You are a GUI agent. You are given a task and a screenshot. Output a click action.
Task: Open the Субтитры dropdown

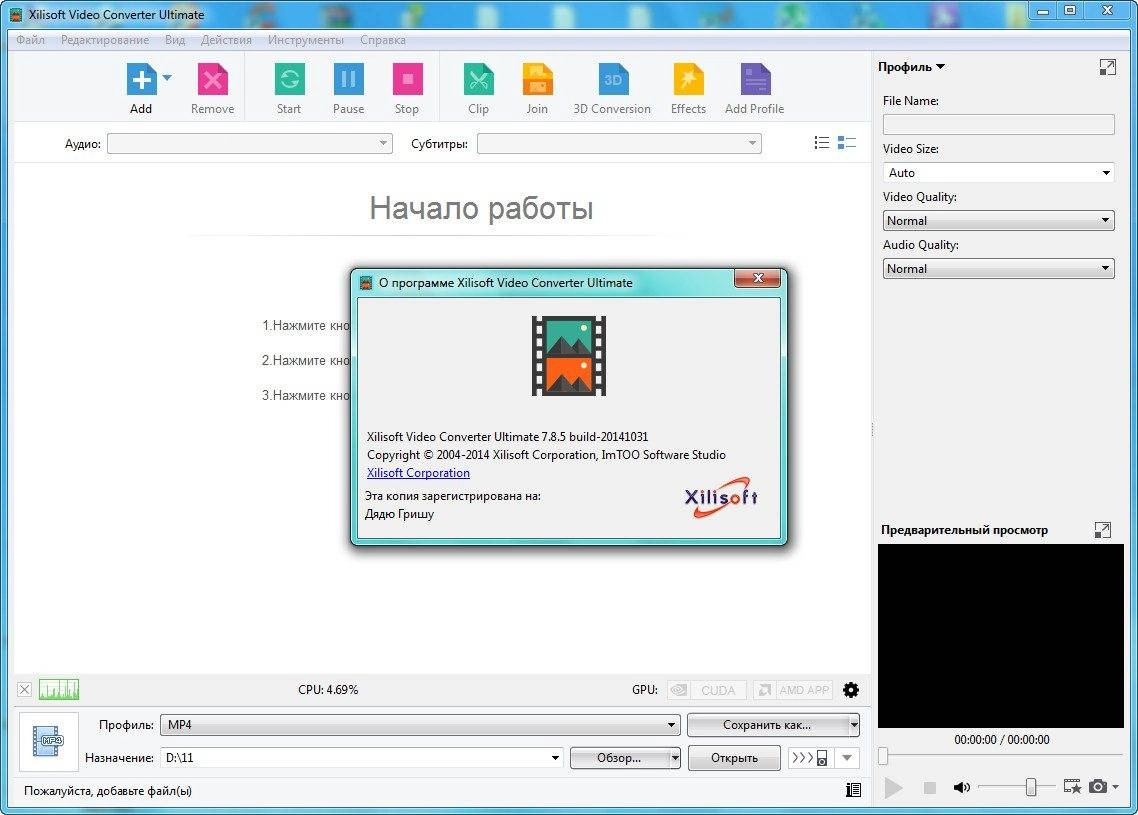(619, 143)
